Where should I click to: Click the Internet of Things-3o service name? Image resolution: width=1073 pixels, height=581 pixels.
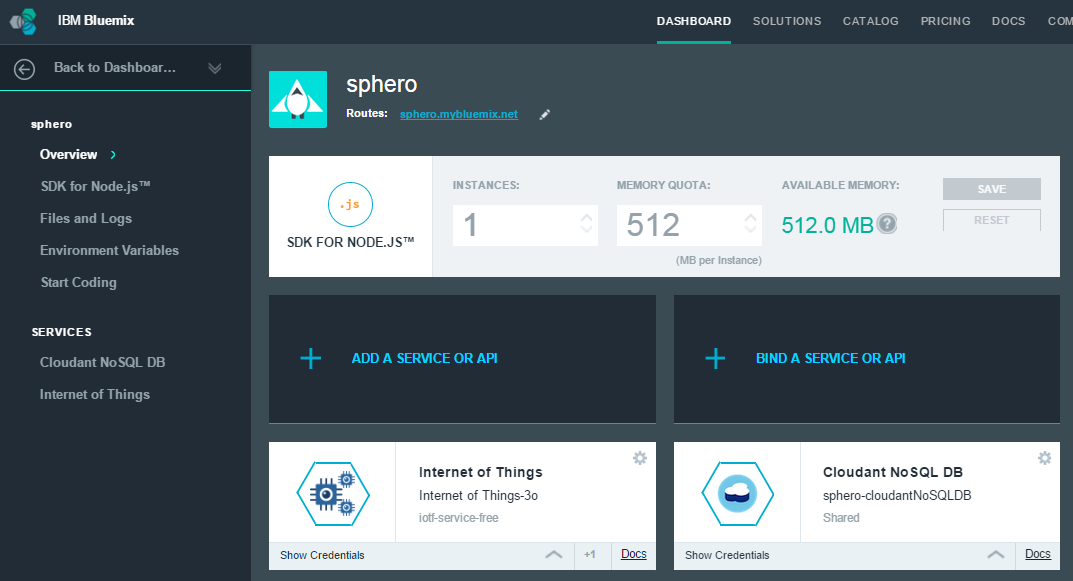tap(478, 495)
